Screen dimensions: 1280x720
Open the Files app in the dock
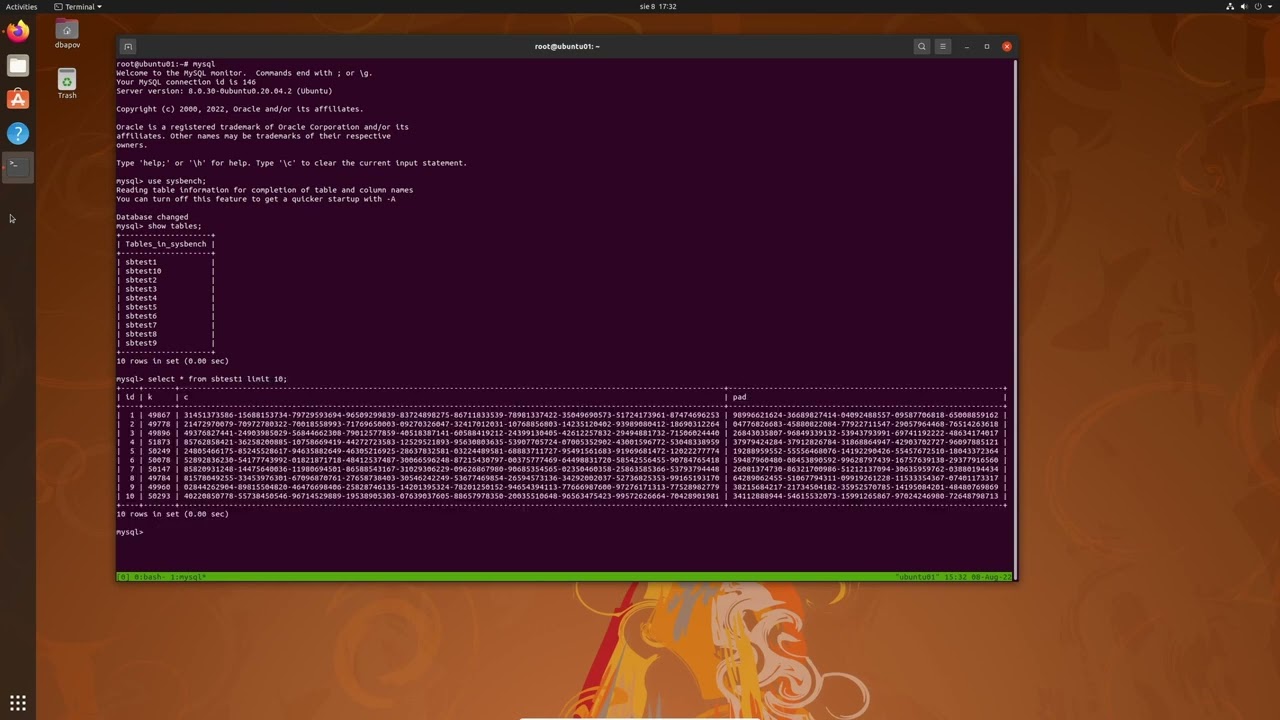tap(18, 66)
